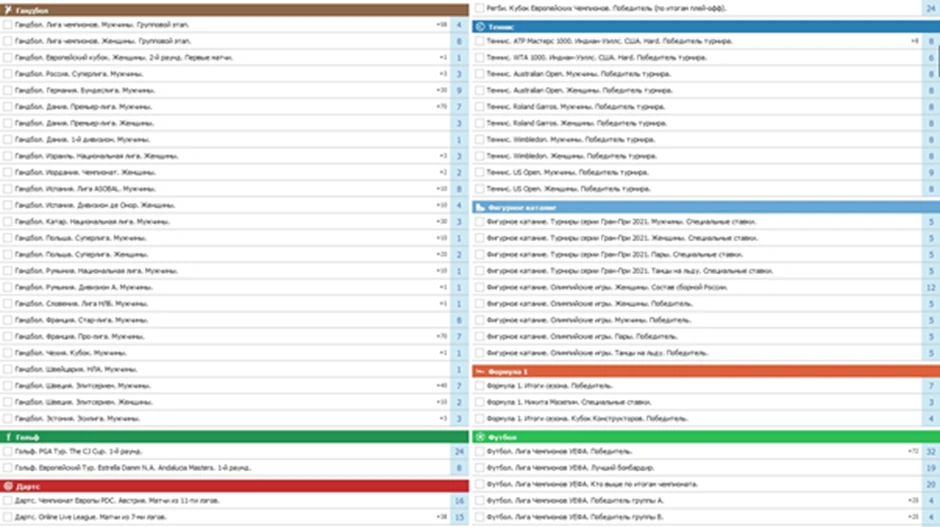Check Теннис ATP Мастерс 1000 Индиан-Уэллс row

480,41
